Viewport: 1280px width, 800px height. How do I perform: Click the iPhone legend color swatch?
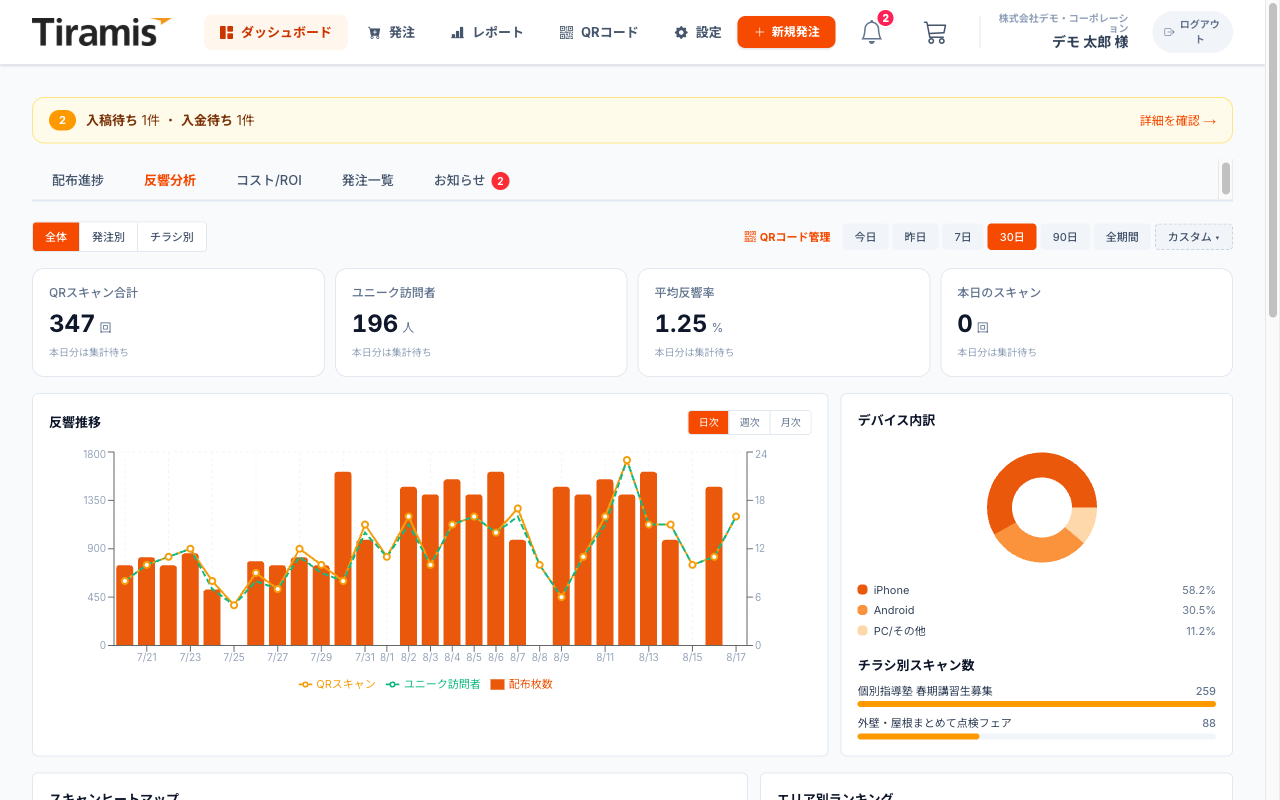(x=863, y=590)
